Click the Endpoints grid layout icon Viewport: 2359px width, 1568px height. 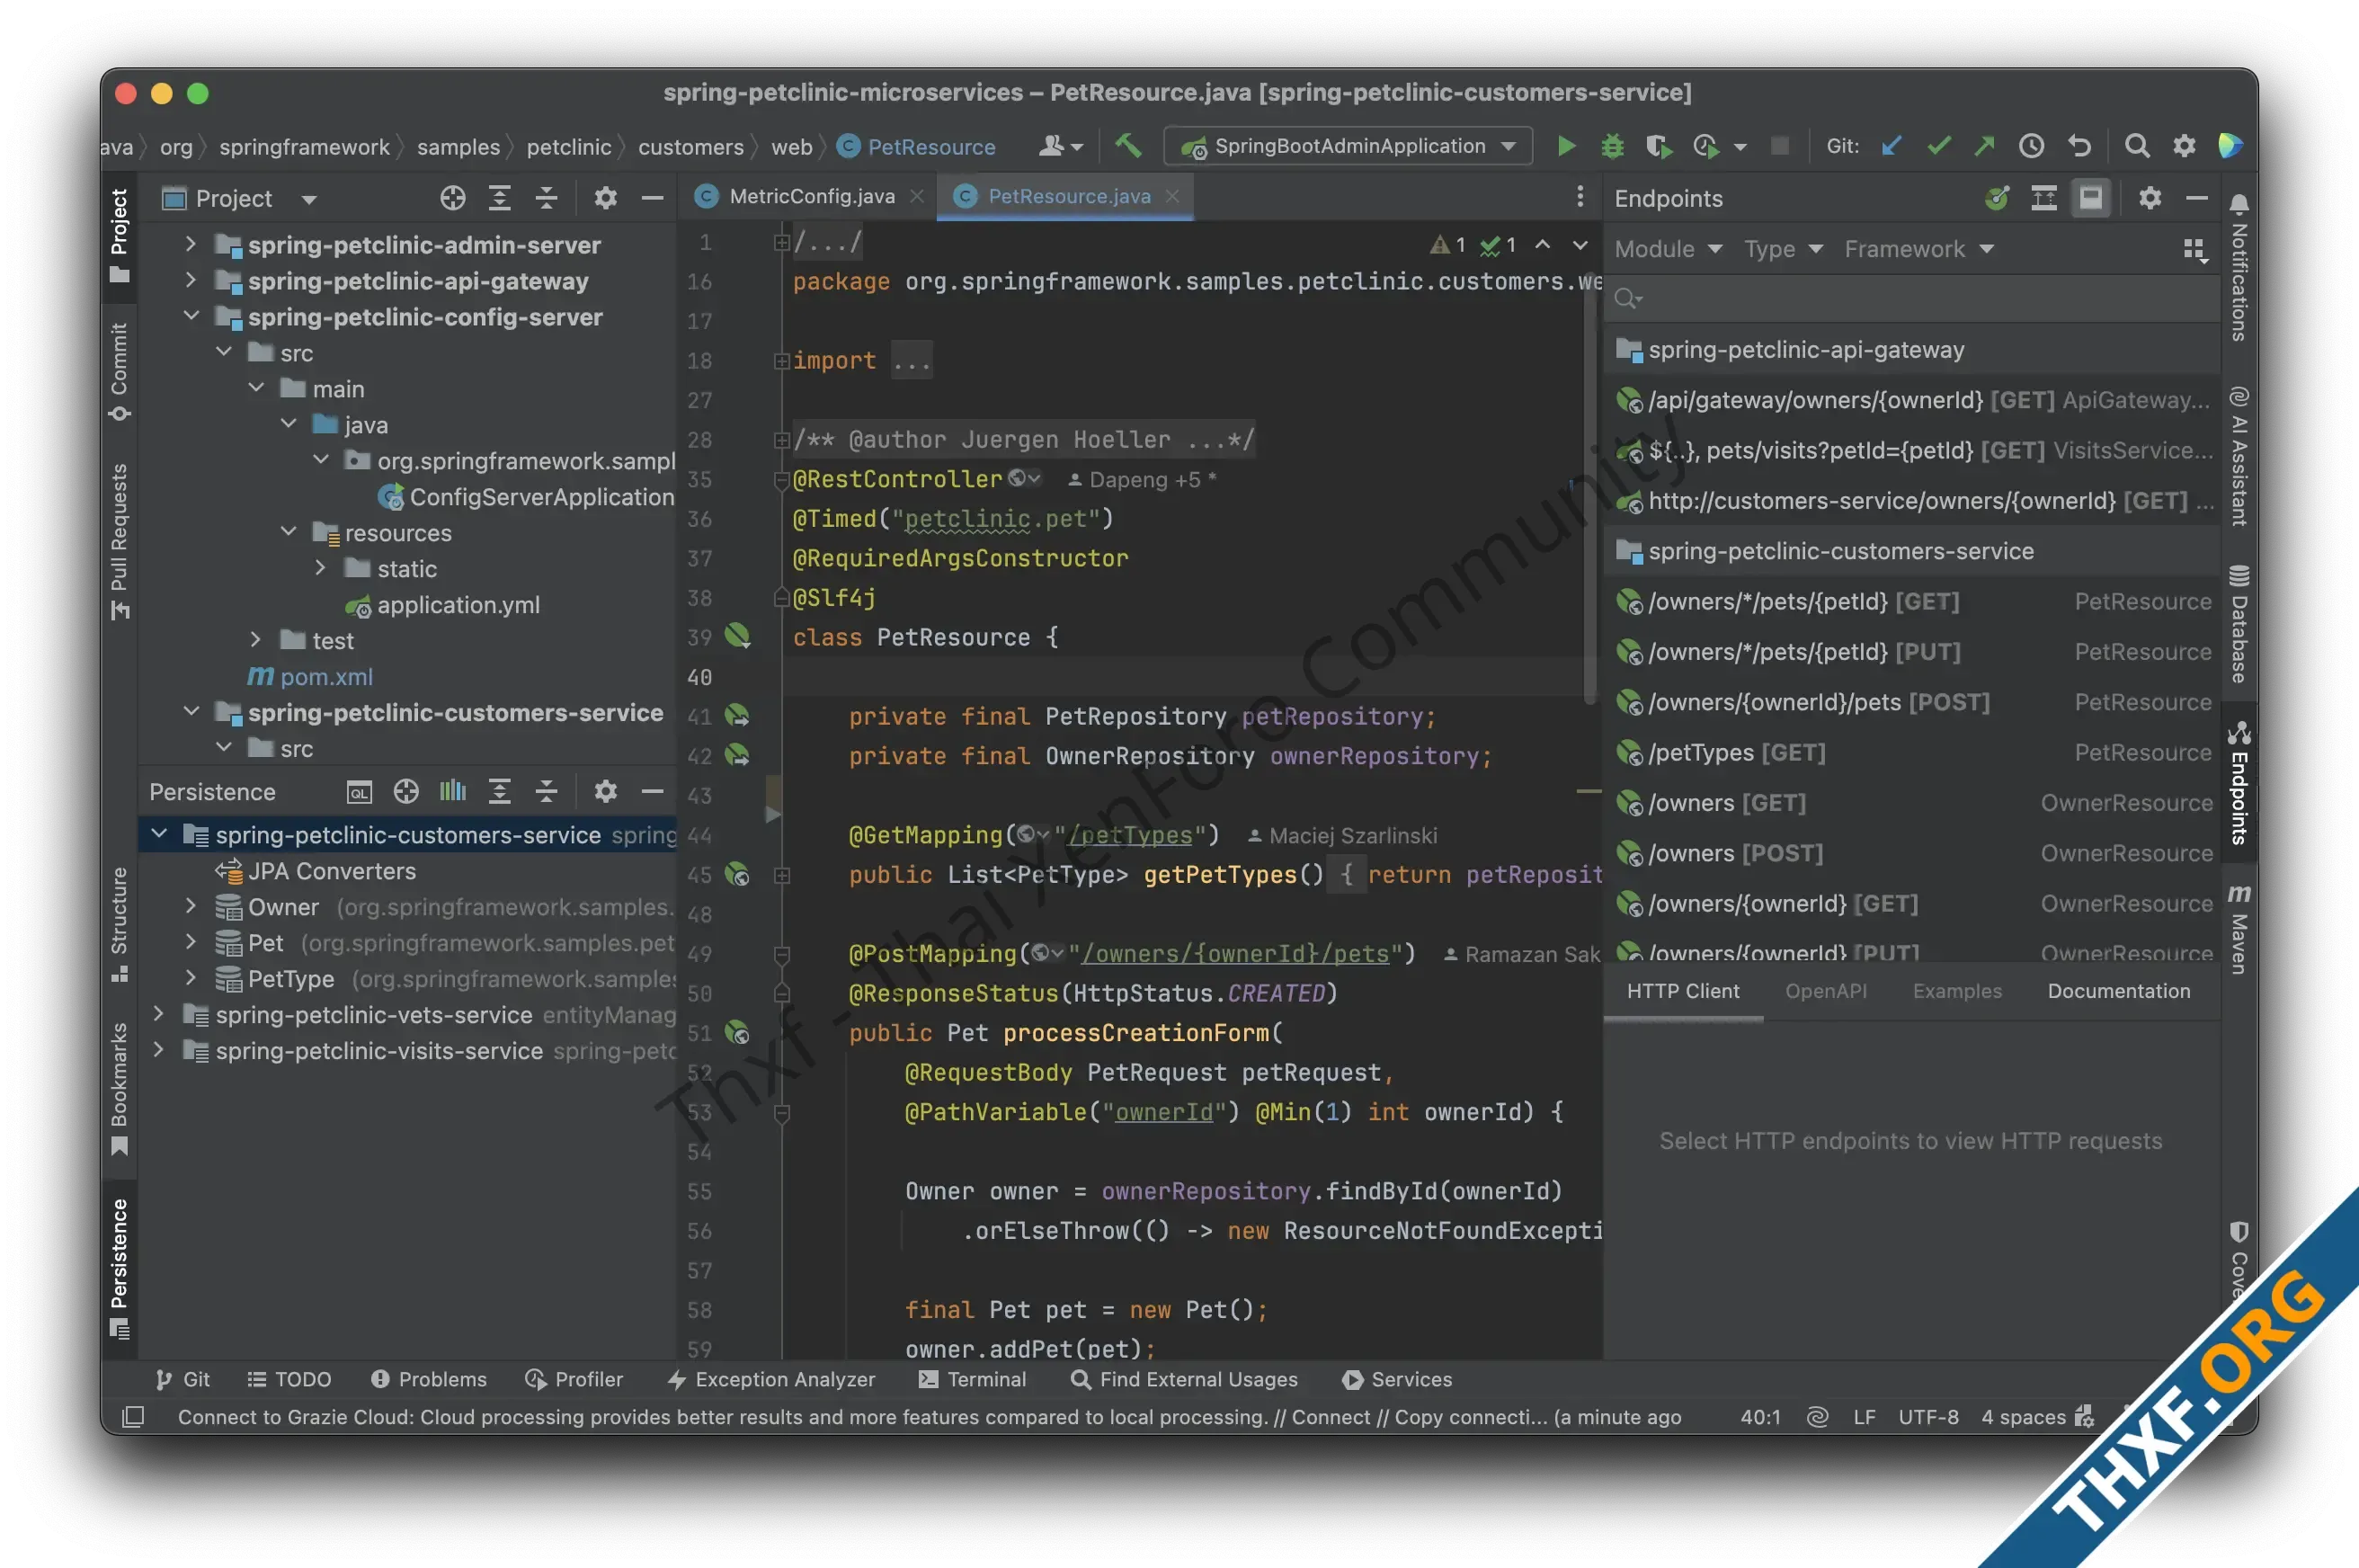pyautogui.click(x=2196, y=249)
